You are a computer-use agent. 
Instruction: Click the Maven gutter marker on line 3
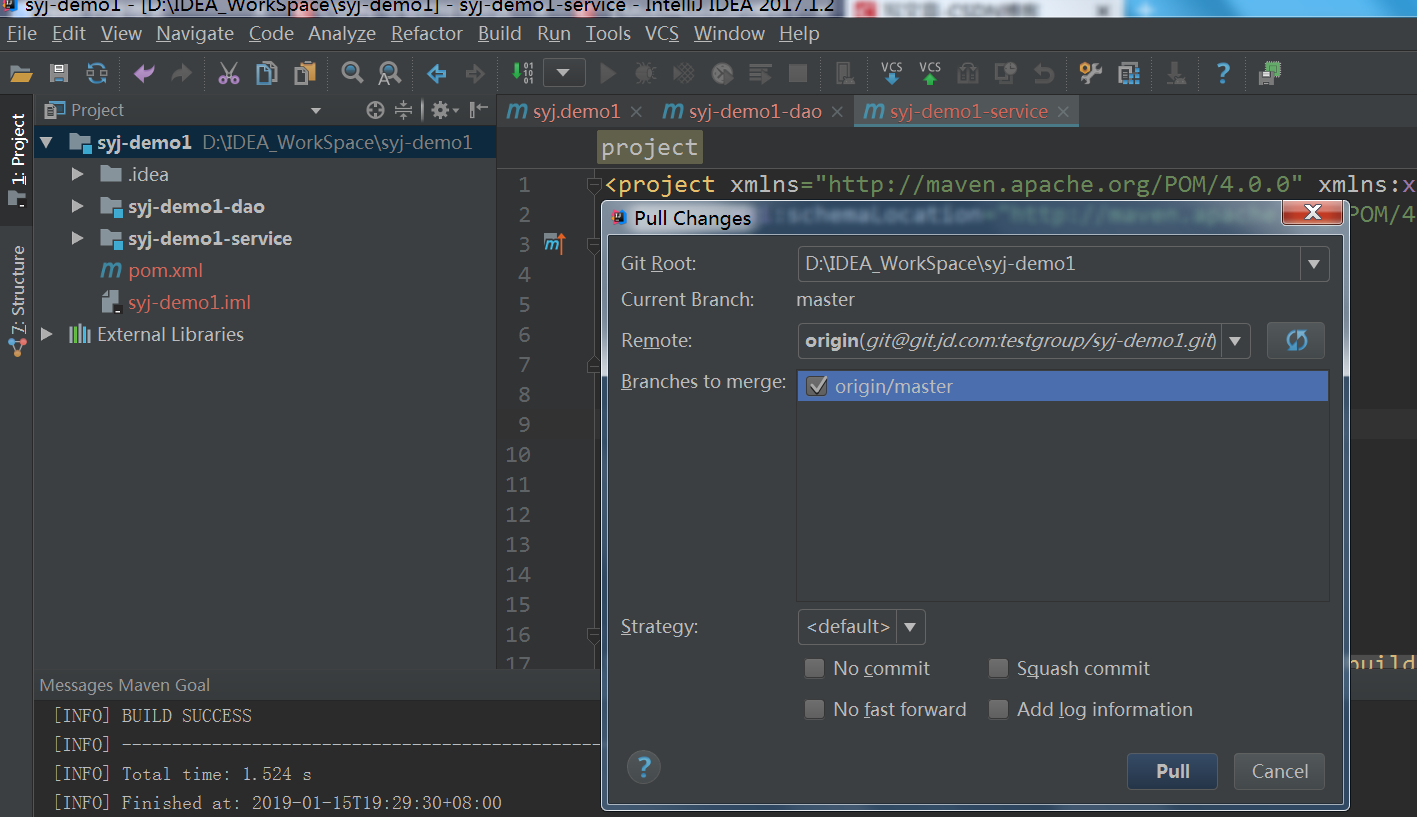[554, 243]
